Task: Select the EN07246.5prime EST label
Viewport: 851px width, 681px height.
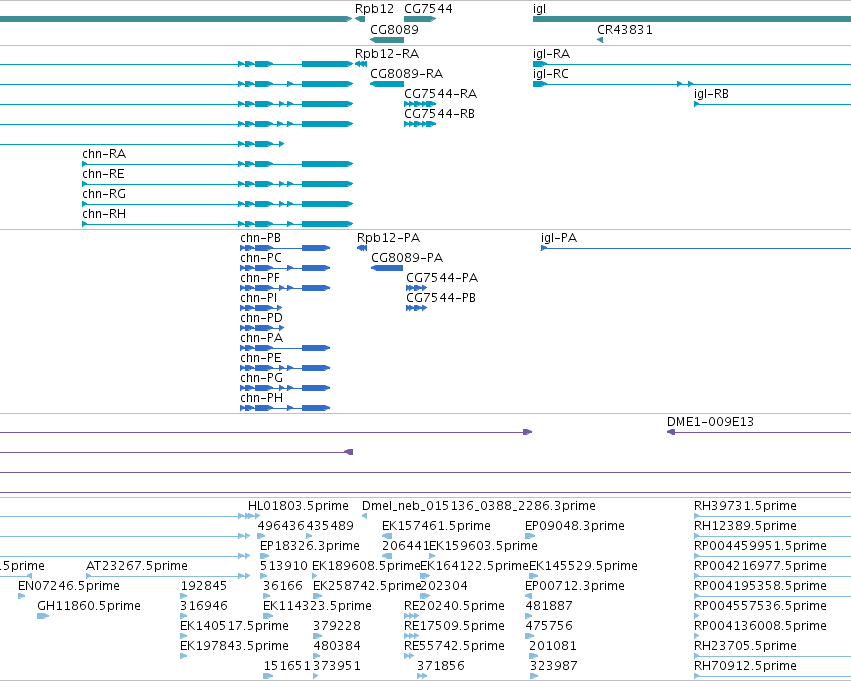Action: pyautogui.click(x=69, y=586)
